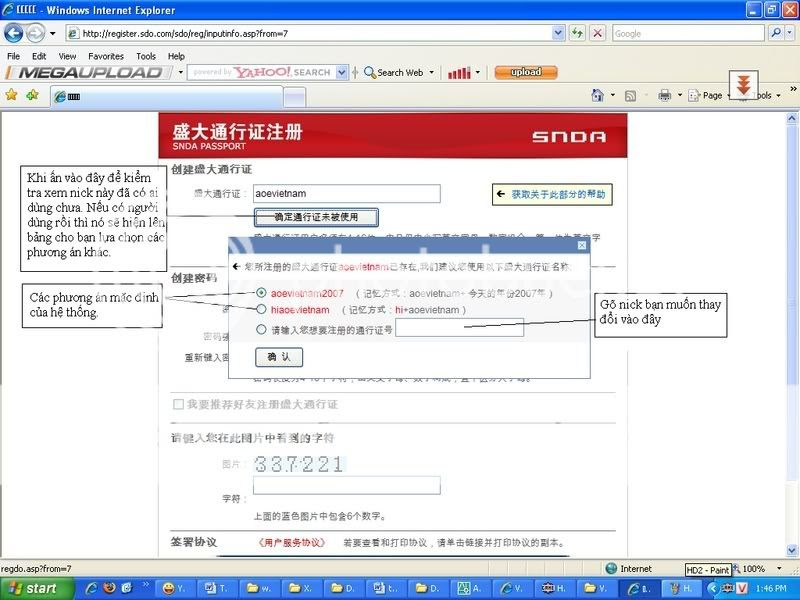
Task: Open the browser Home page icon
Action: [x=598, y=95]
